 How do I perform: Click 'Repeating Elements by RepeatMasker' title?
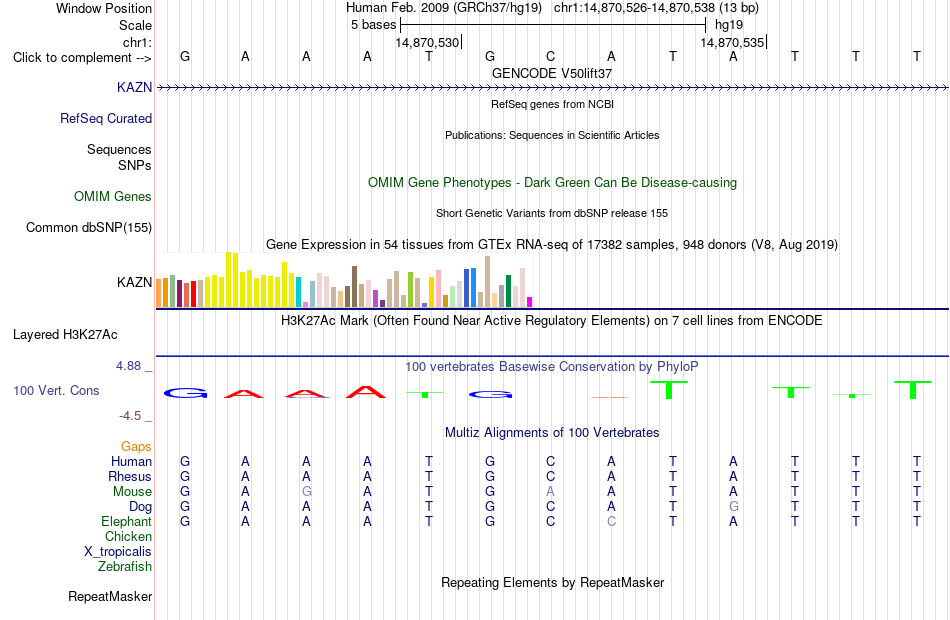pyautogui.click(x=553, y=582)
